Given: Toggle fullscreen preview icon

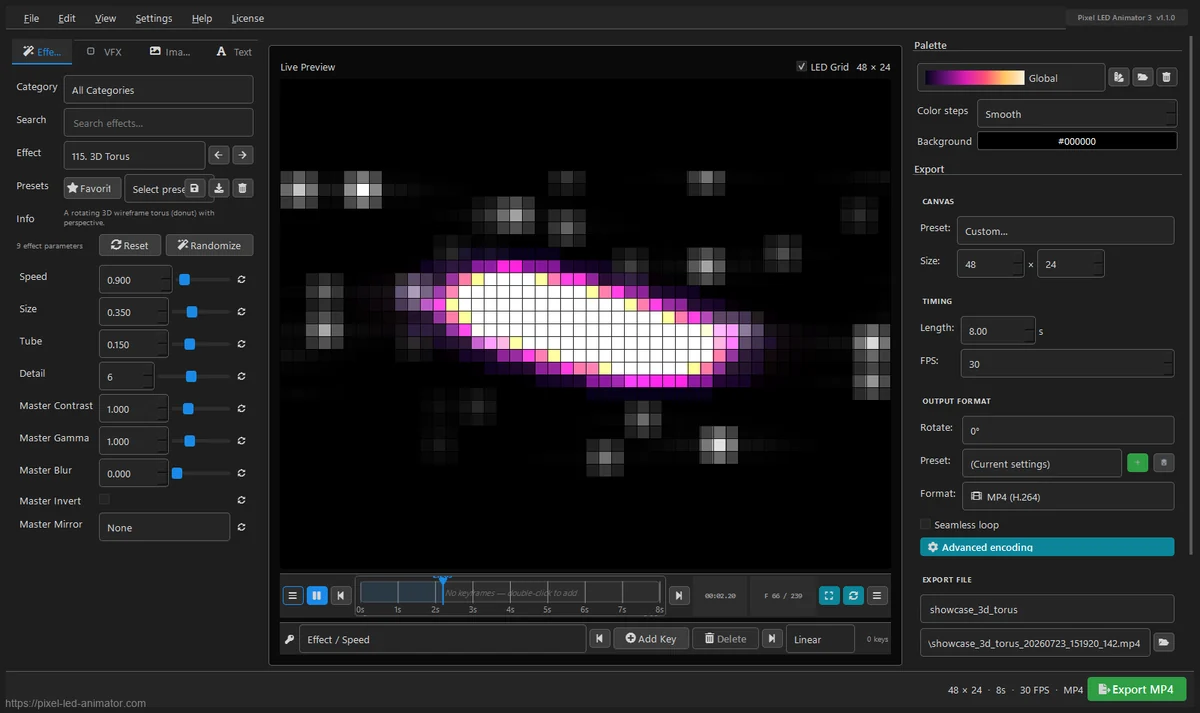Looking at the screenshot, I should point(829,595).
